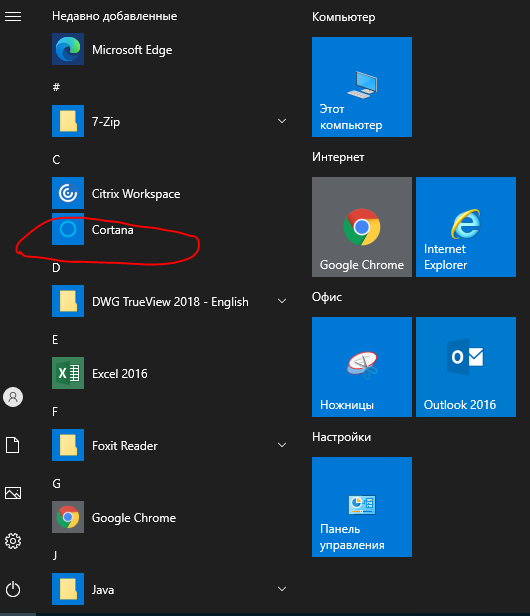Image resolution: width=530 pixels, height=616 pixels.
Task: Launch Outlook 2016 tile
Action: tap(466, 367)
